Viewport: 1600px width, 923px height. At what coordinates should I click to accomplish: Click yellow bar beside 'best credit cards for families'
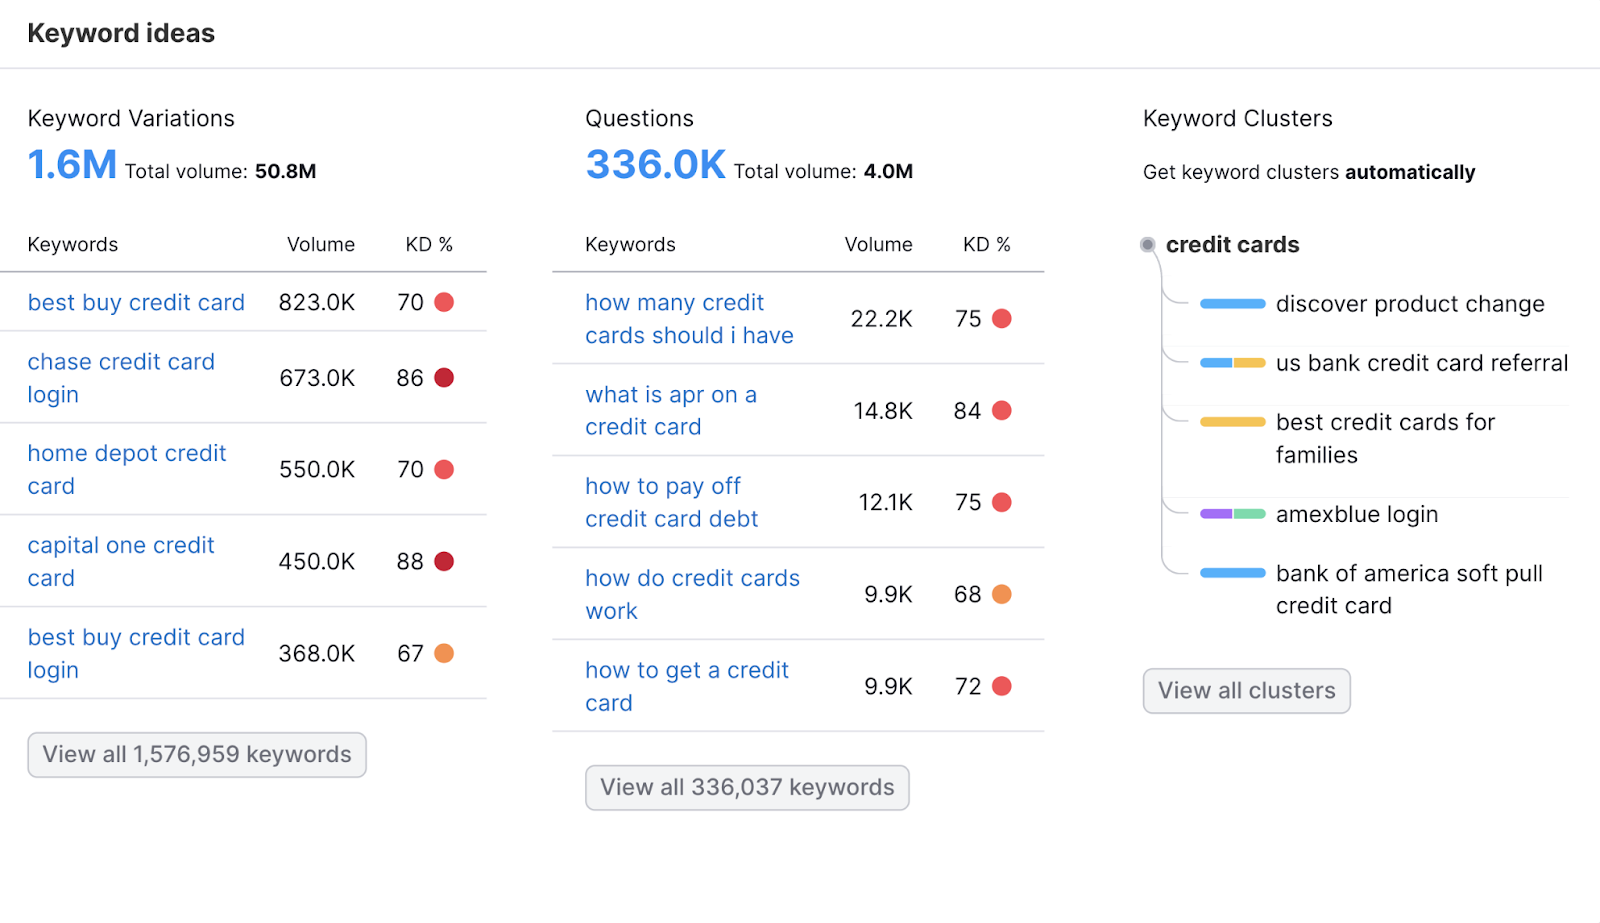coord(1232,422)
